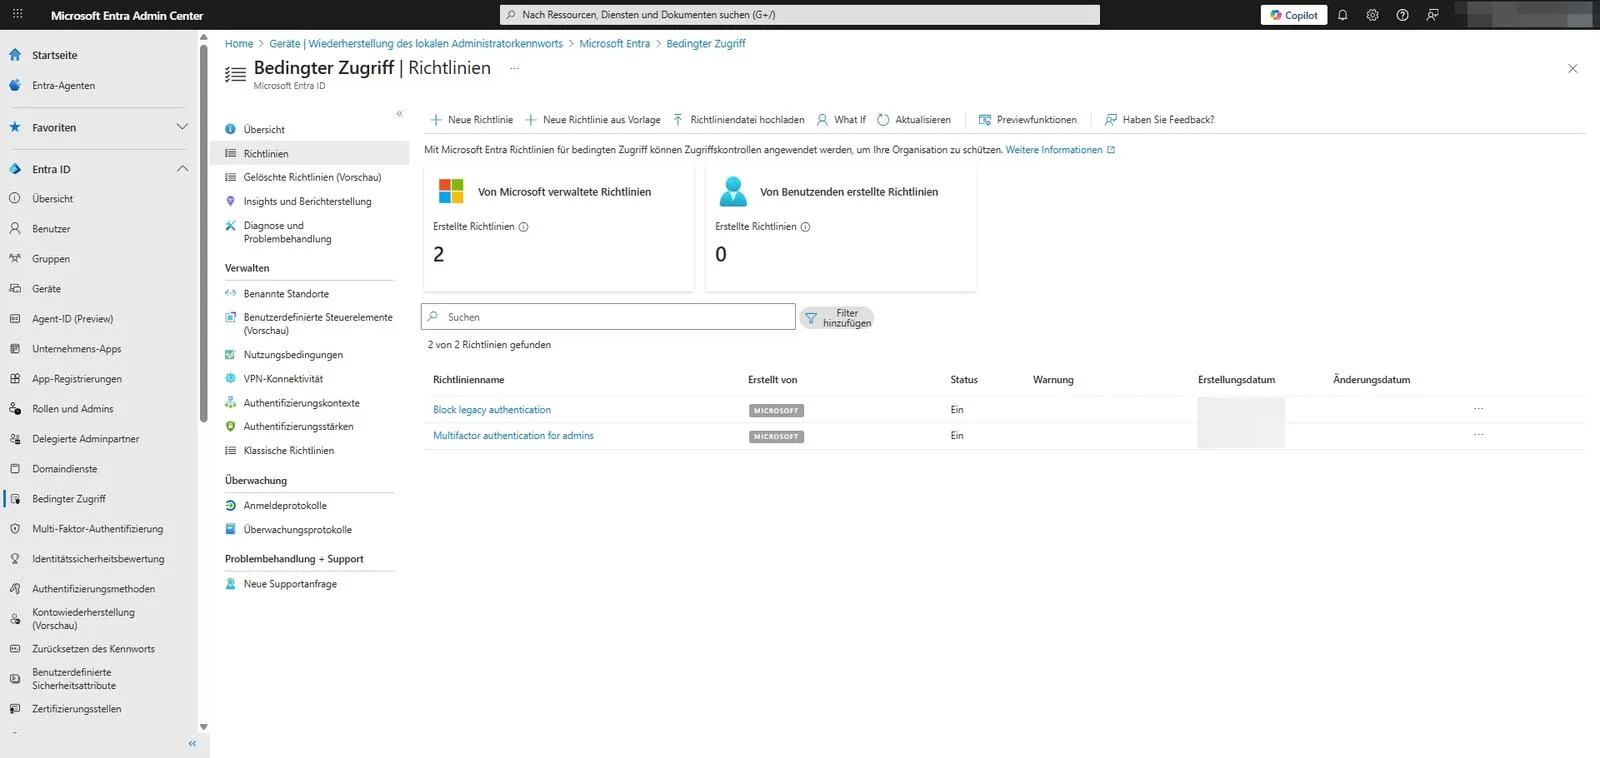Collapse the left navigation pane
1600x758 pixels.
pos(192,743)
